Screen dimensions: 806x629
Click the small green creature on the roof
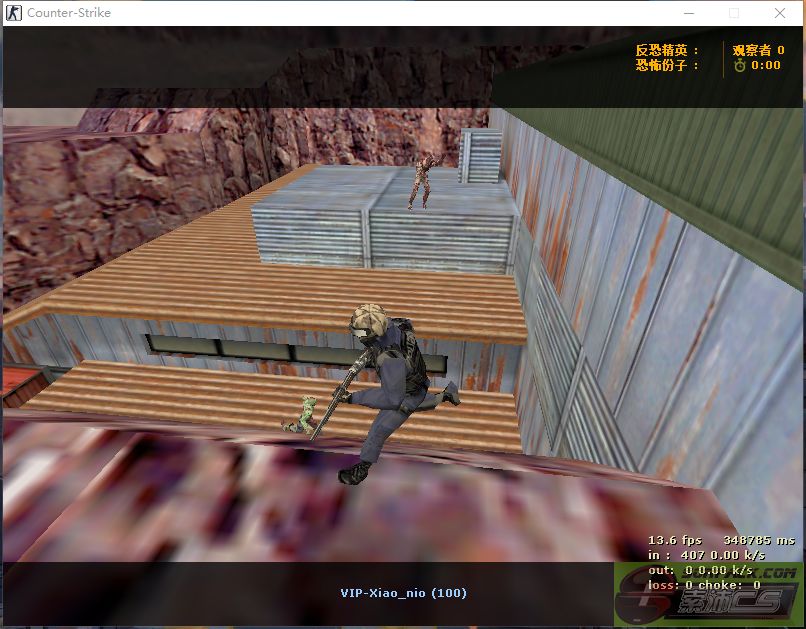(301, 414)
